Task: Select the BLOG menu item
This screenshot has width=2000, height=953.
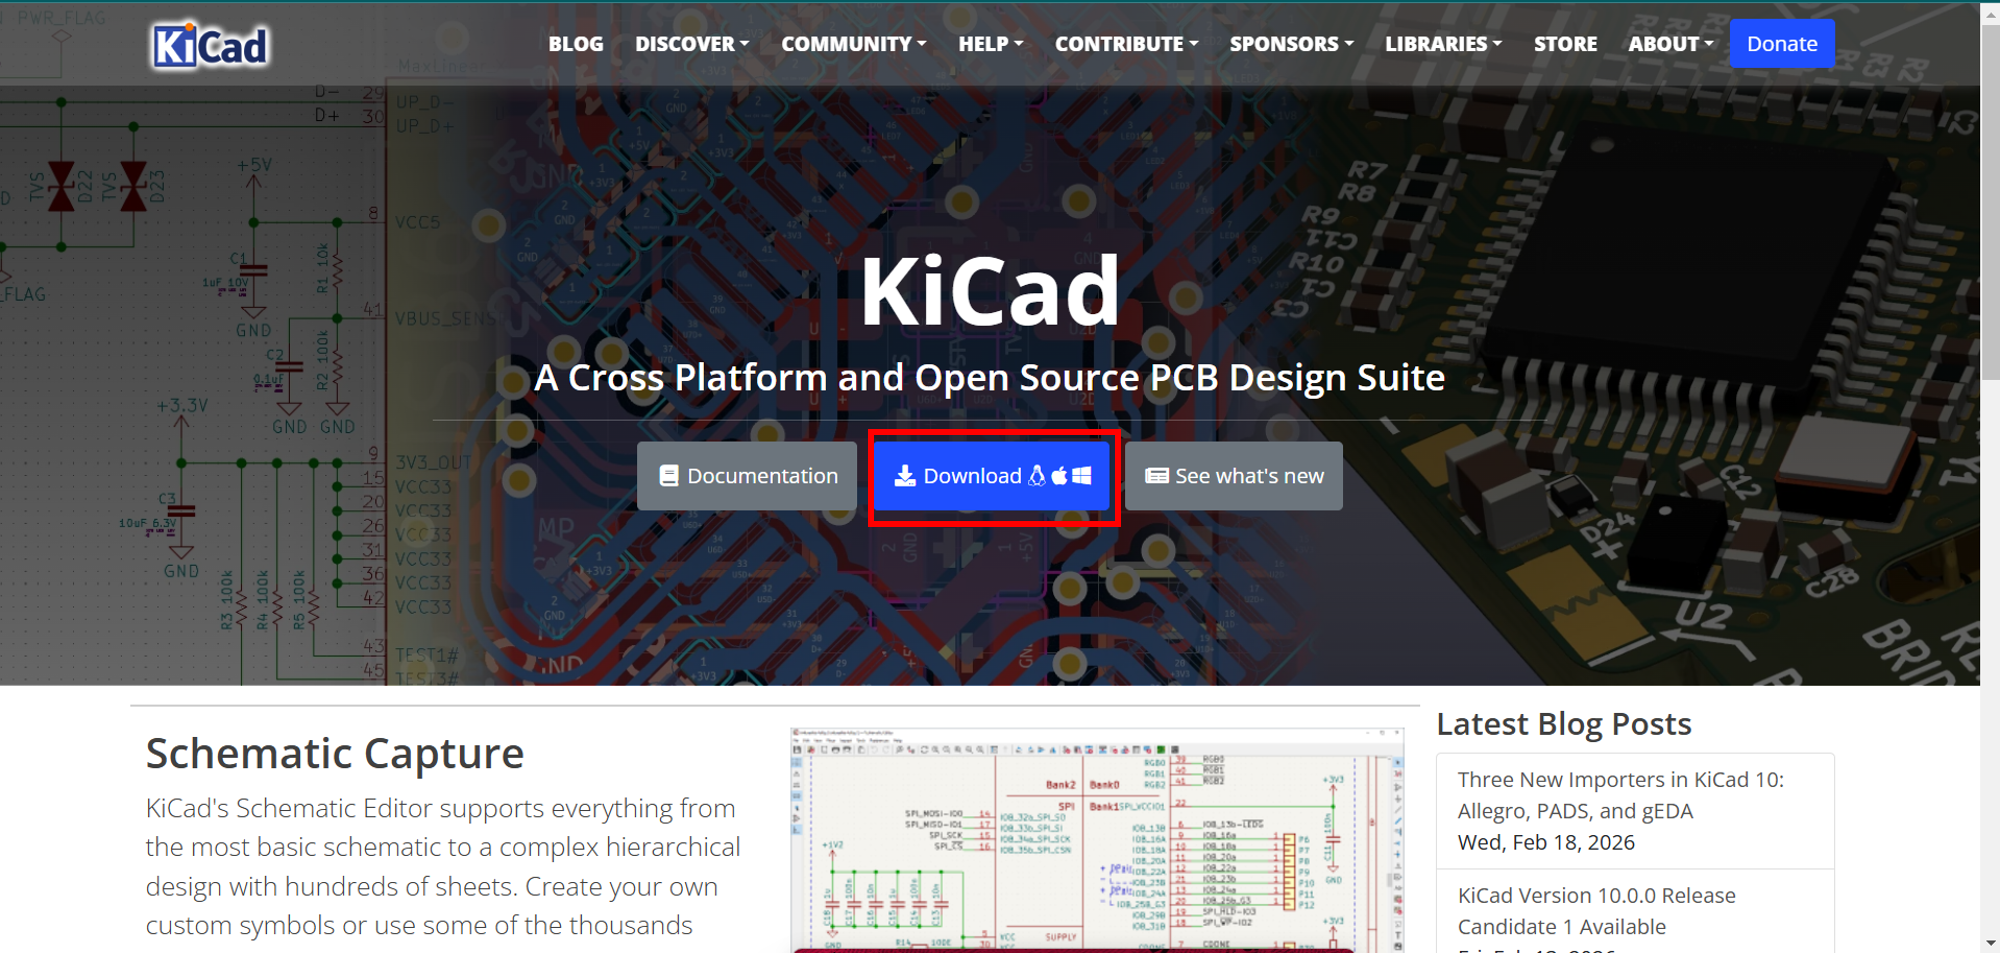Action: click(x=575, y=43)
